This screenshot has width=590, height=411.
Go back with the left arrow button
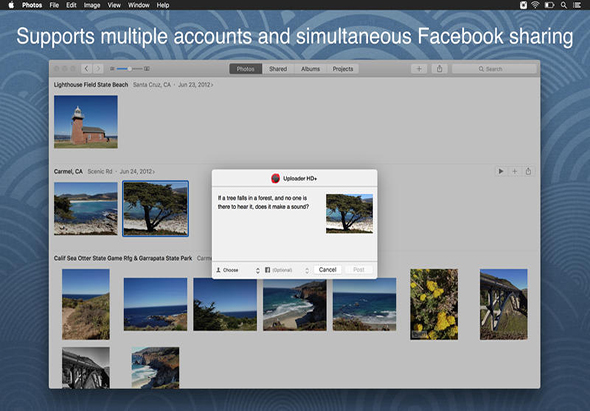tap(87, 68)
